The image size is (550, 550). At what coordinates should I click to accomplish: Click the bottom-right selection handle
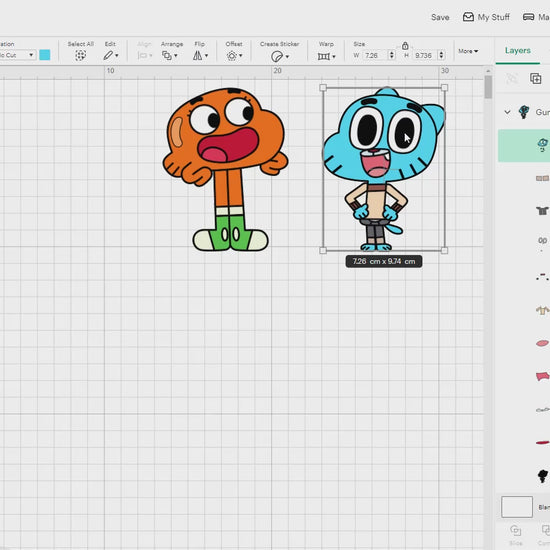point(444,250)
